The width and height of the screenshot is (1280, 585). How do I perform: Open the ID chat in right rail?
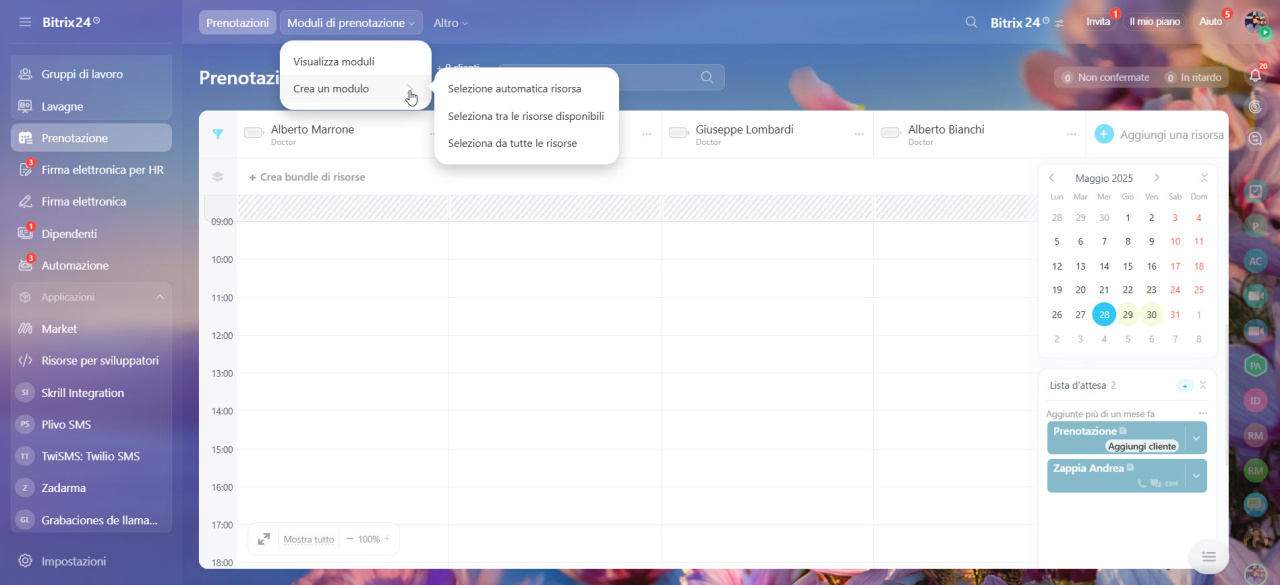click(1255, 401)
